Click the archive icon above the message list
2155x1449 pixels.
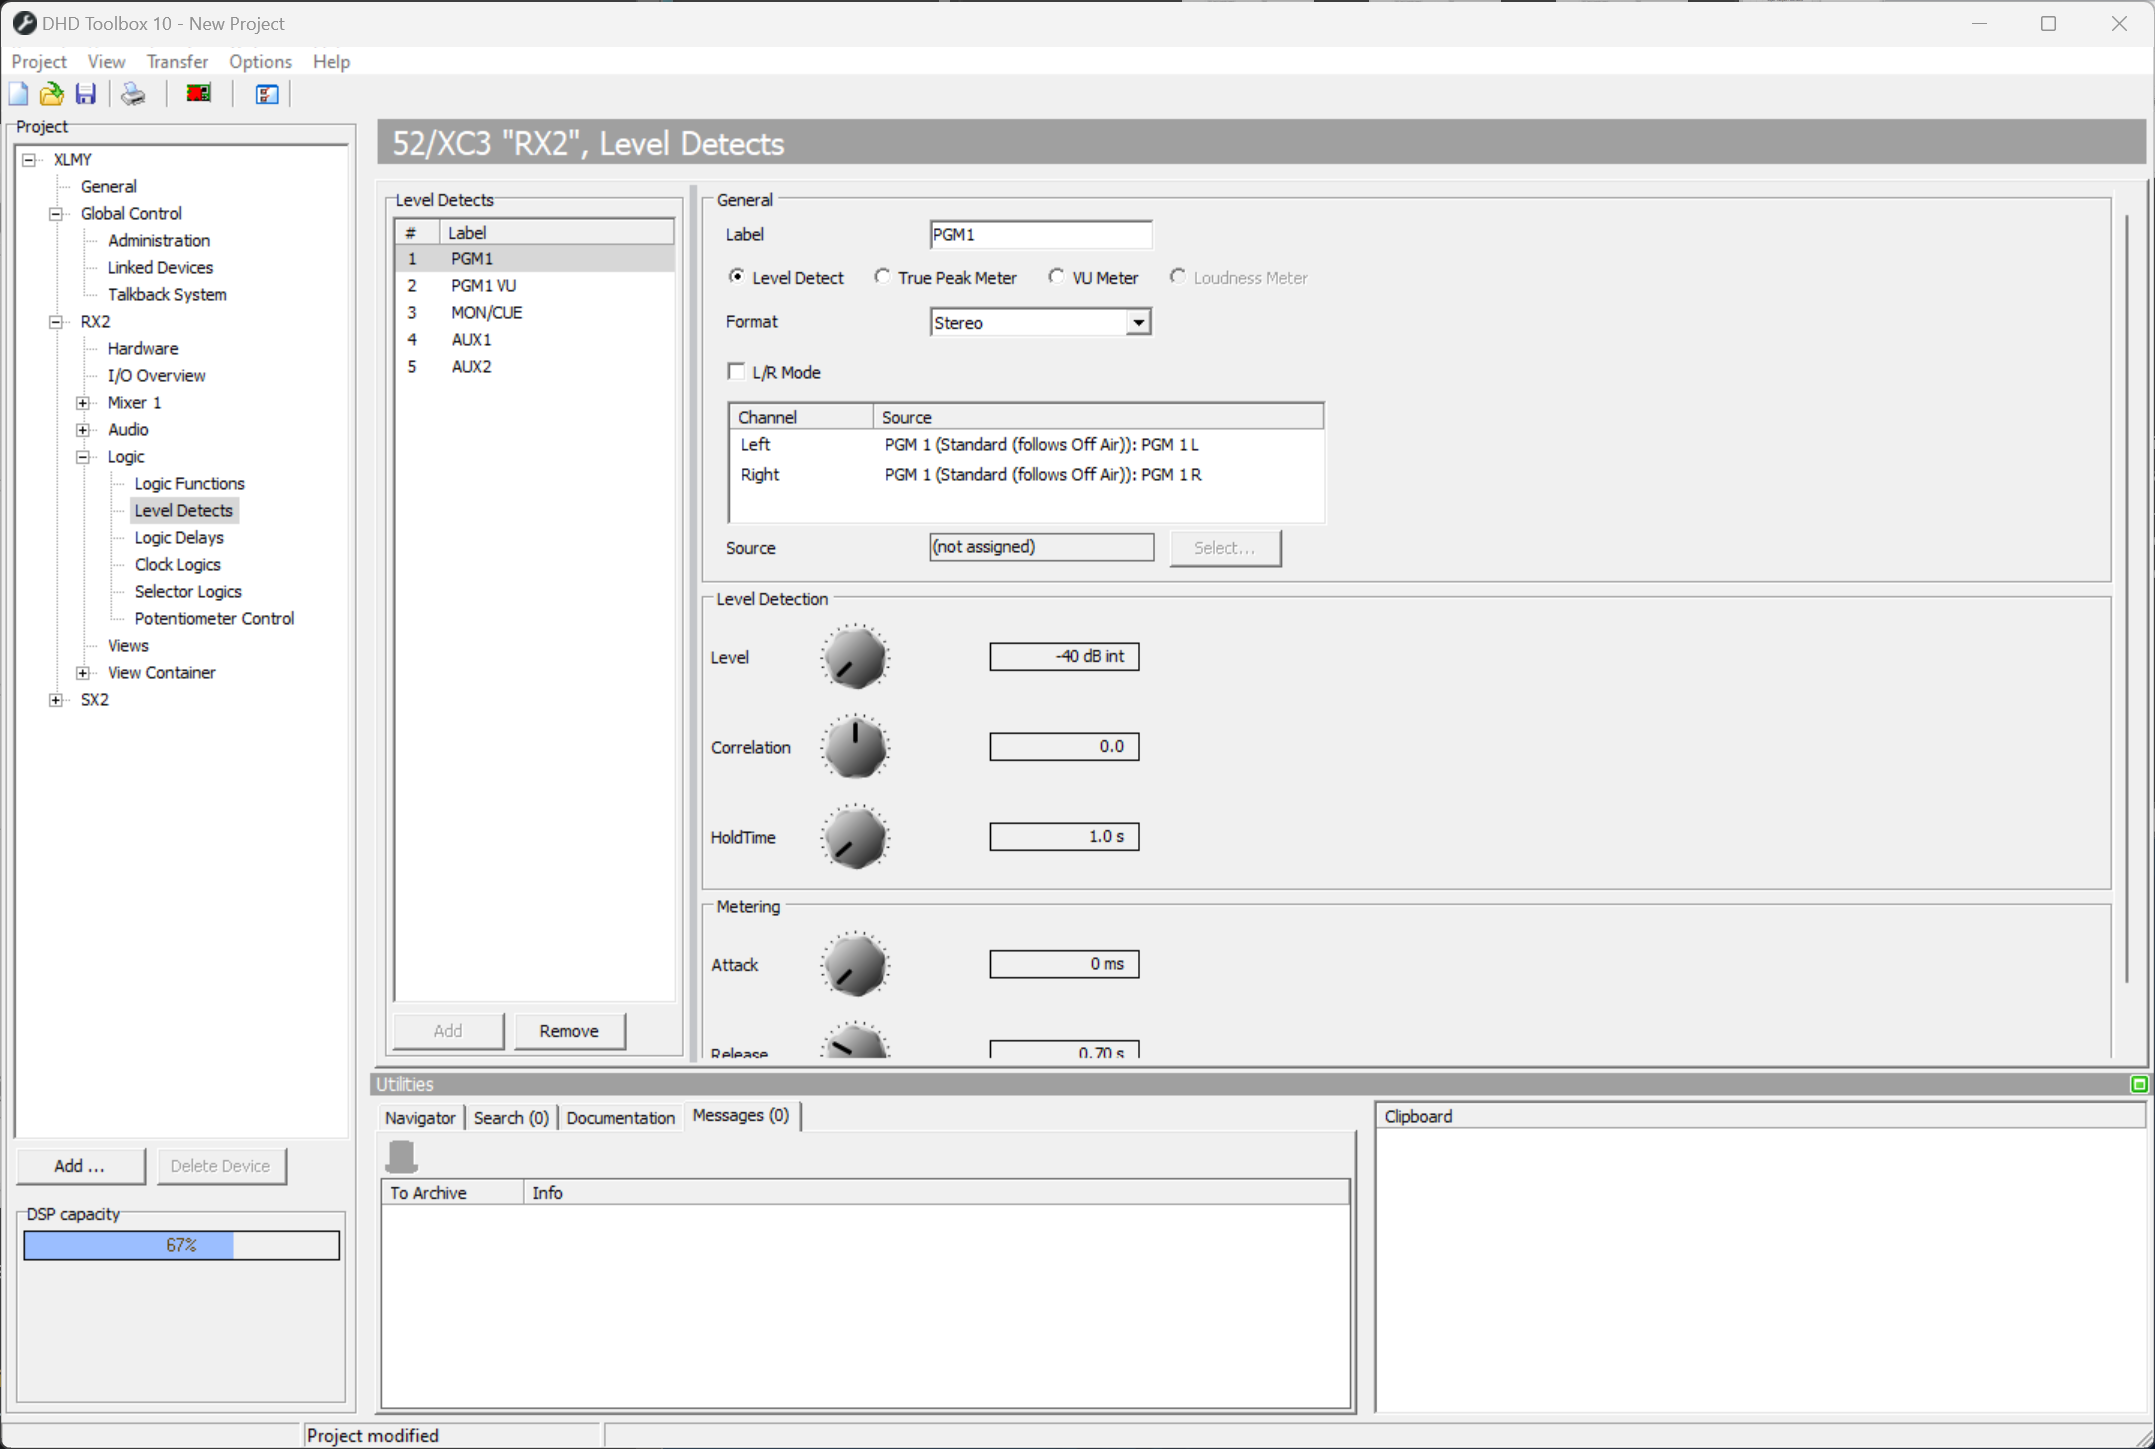(x=402, y=1155)
